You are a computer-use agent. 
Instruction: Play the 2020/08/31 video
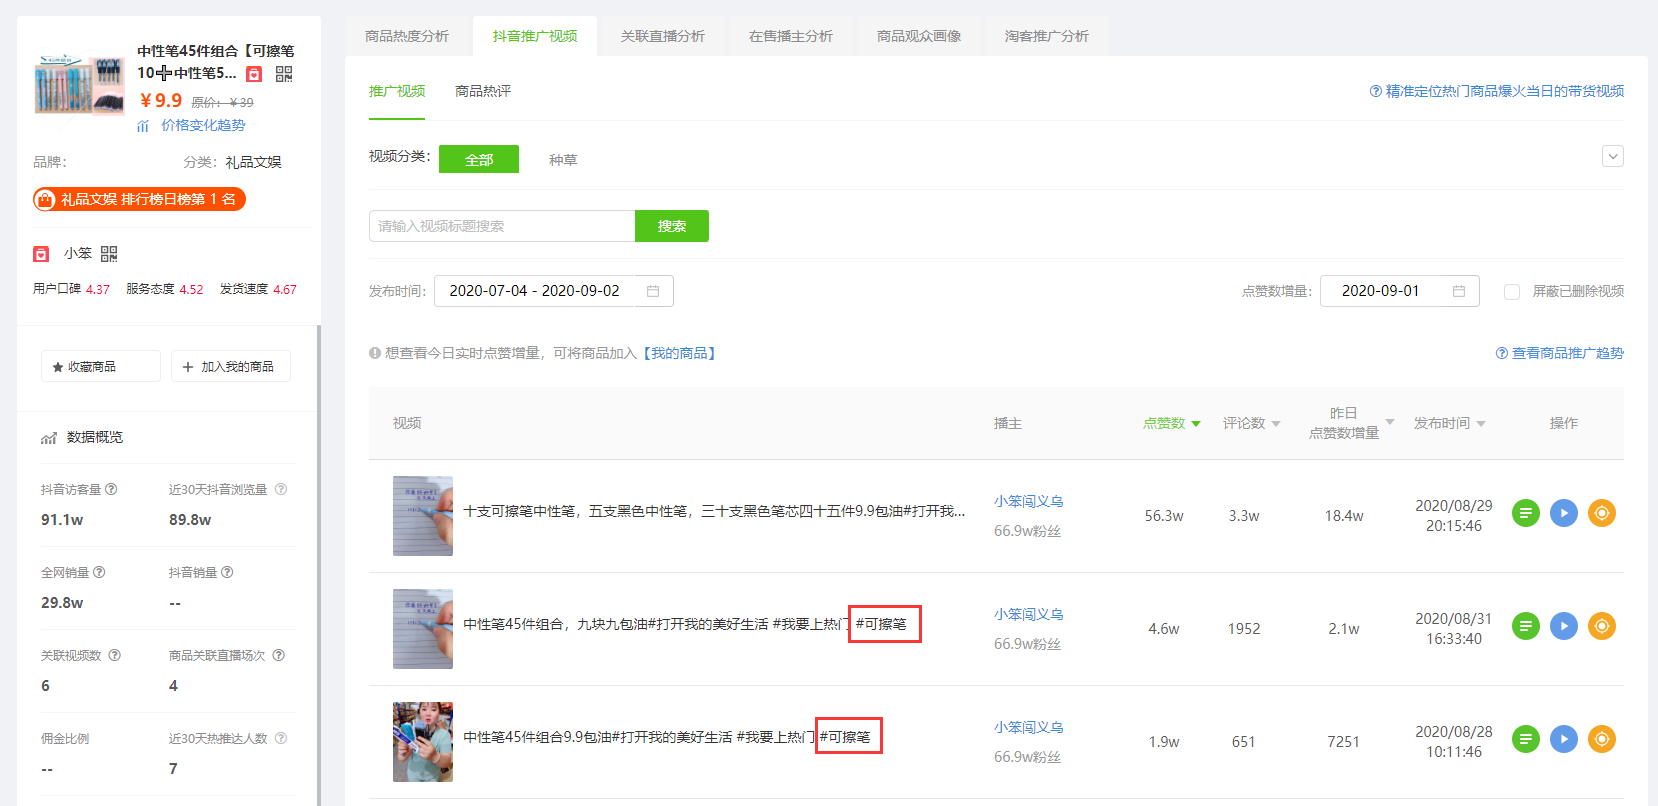coord(1564,626)
